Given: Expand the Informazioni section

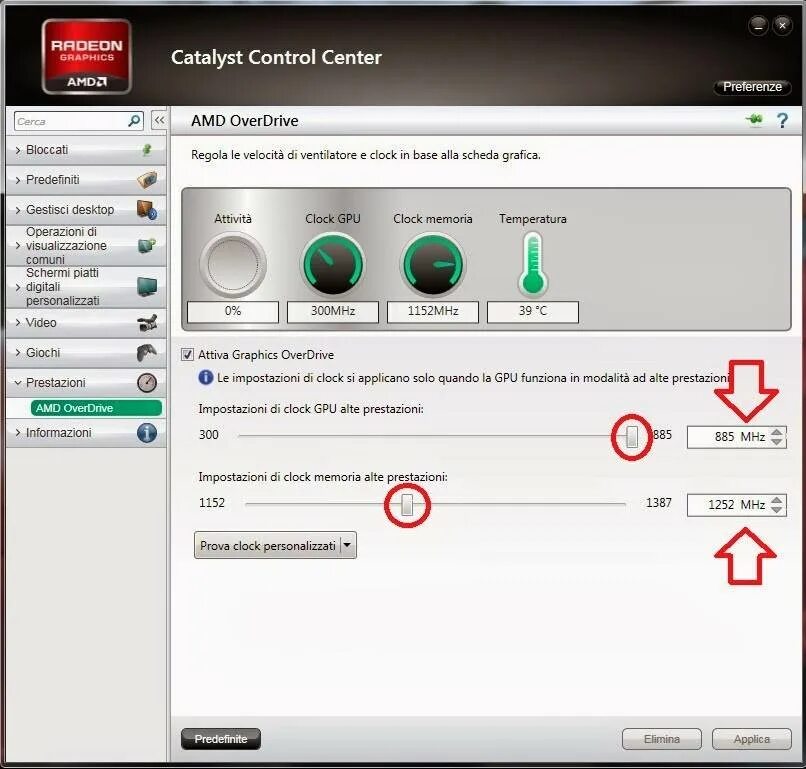Looking at the screenshot, I should tap(18, 433).
